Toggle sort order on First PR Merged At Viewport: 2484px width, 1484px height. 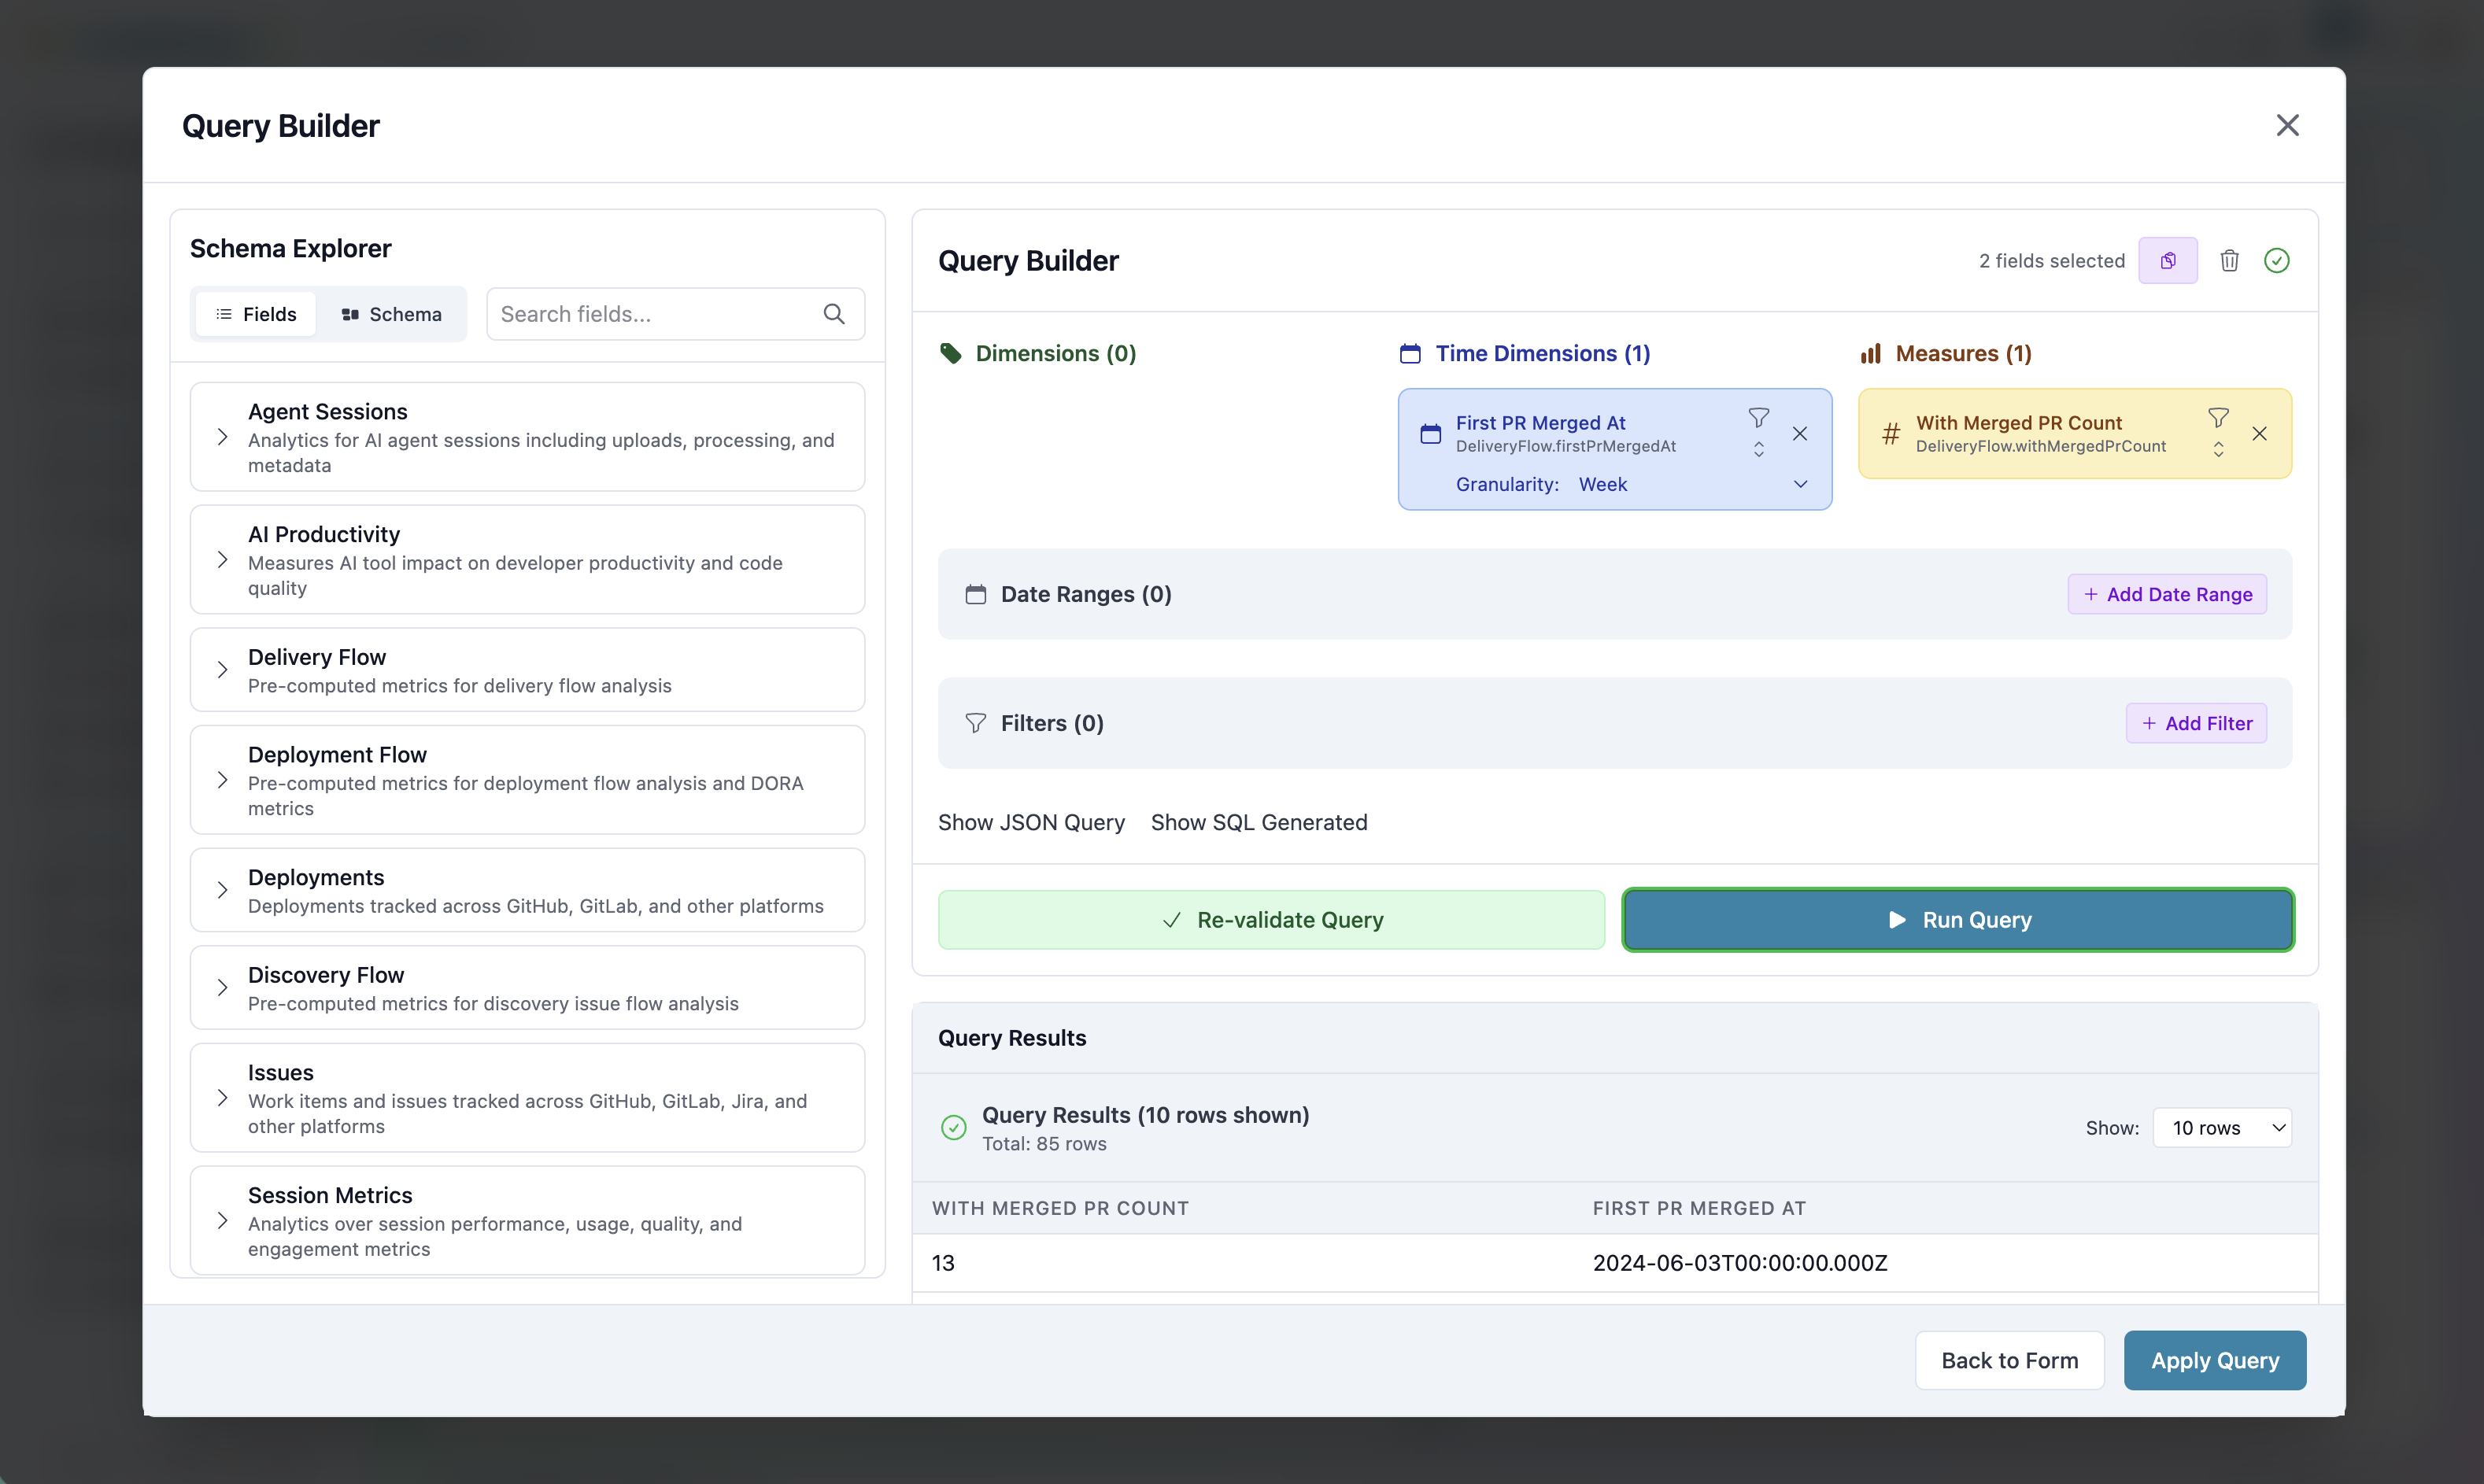click(x=1758, y=449)
